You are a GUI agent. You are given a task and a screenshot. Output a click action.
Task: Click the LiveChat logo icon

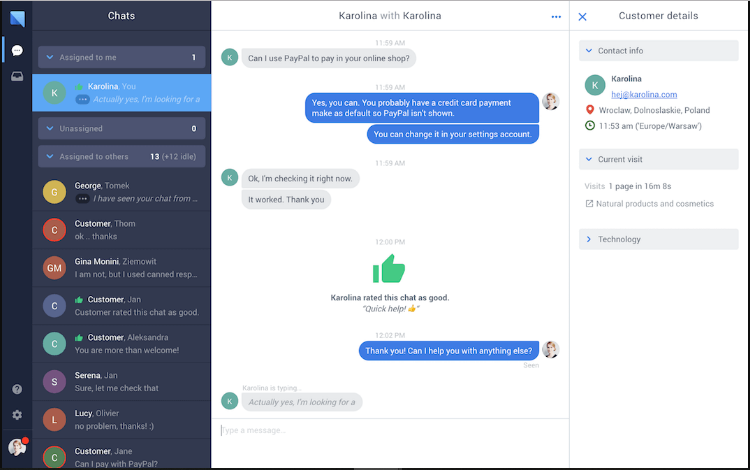17,18
